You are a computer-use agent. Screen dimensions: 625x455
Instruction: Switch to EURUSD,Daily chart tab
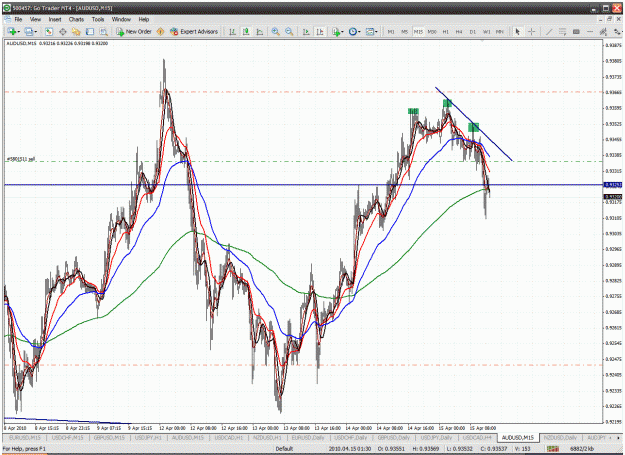coord(308,437)
